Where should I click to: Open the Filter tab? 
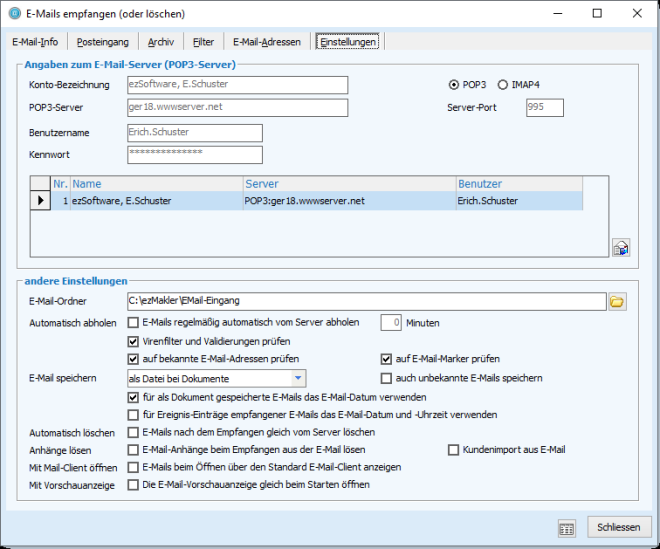(x=203, y=42)
